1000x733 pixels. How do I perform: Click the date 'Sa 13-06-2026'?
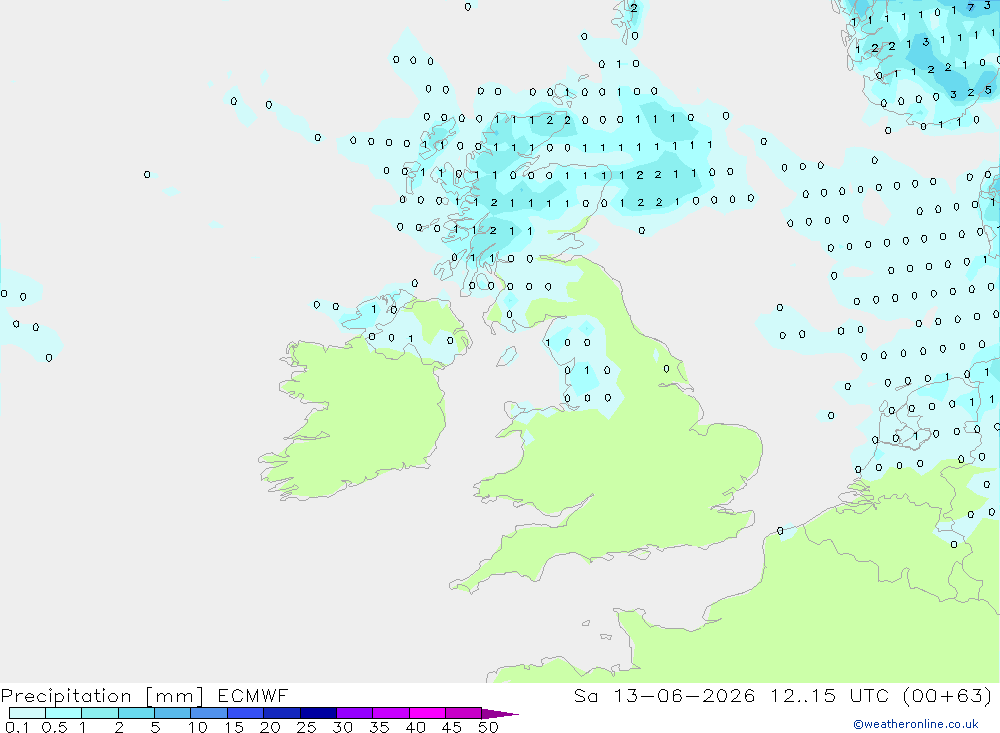click(665, 695)
